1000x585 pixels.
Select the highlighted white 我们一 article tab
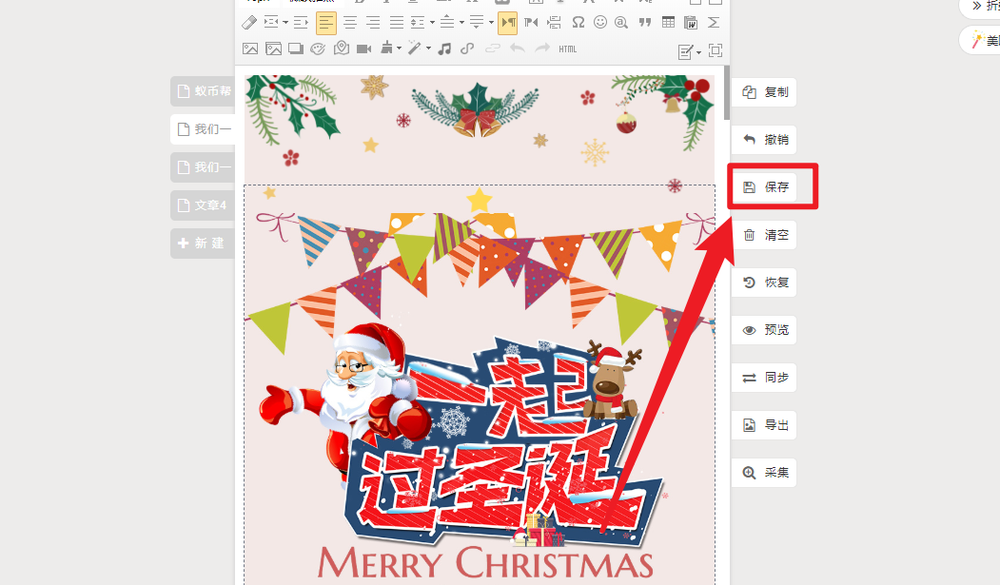pos(203,130)
